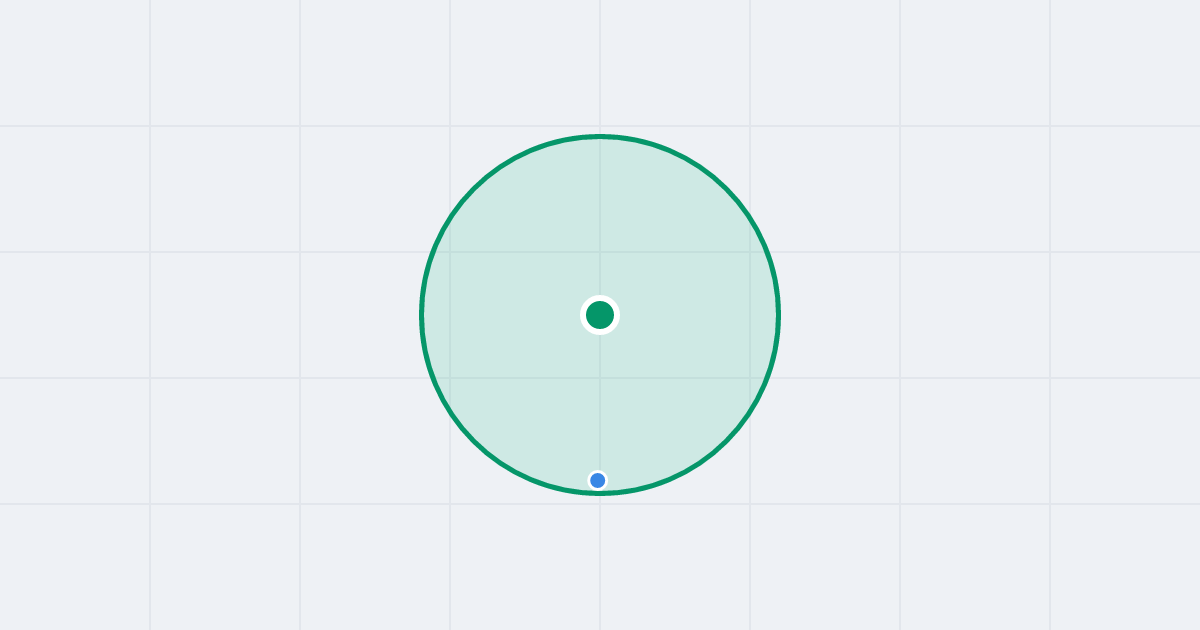Click where the outline crosses the upper gridline, left side
The height and width of the screenshot is (630, 1200).
432,252
